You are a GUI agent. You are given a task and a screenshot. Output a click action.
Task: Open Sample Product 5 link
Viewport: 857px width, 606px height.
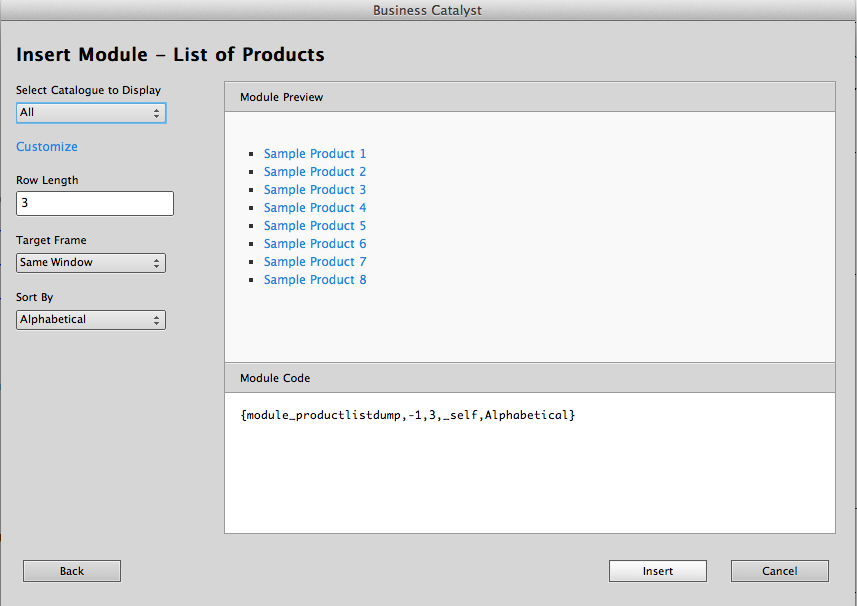coord(314,225)
